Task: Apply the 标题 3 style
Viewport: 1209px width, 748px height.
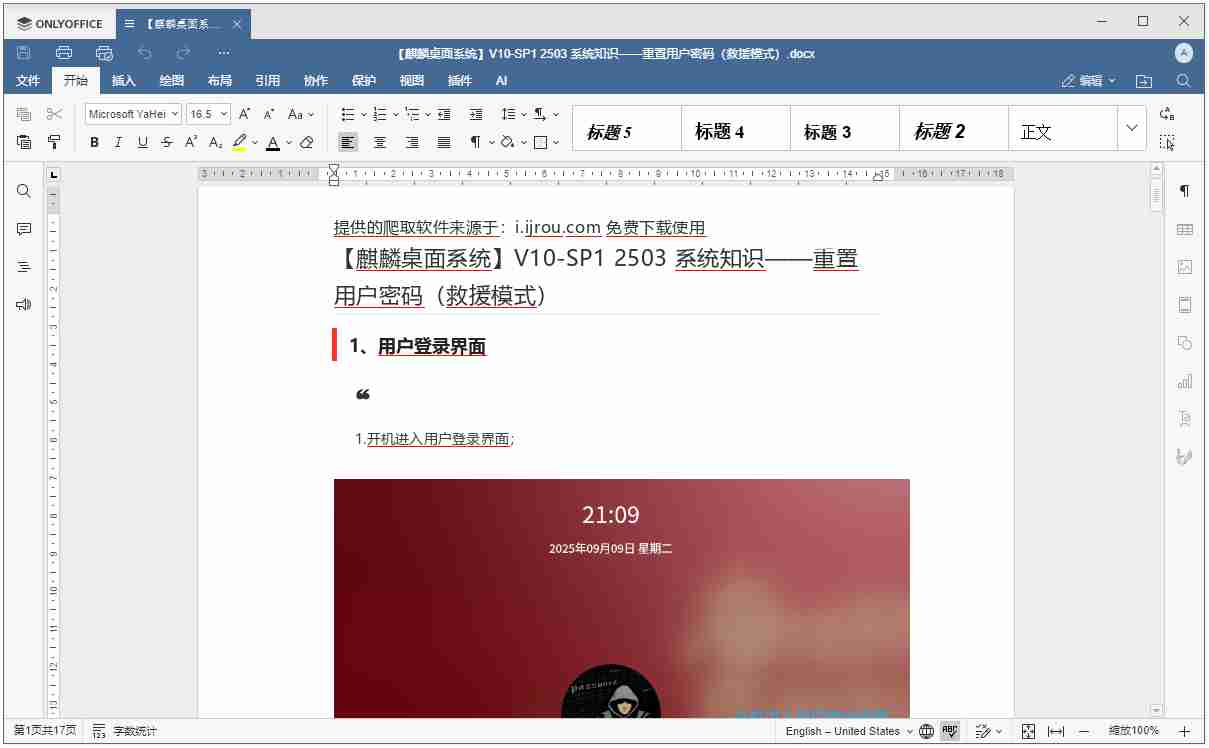Action: pyautogui.click(x=844, y=128)
